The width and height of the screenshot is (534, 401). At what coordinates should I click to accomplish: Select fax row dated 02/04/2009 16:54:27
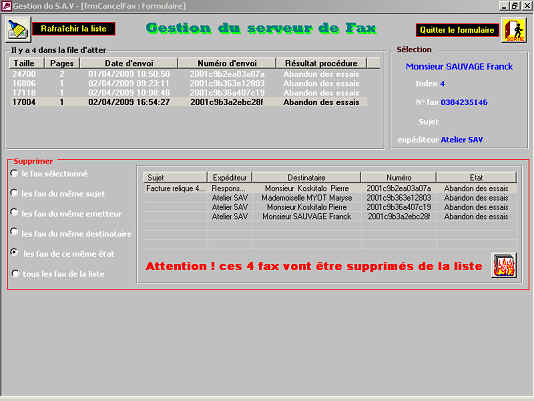189,102
